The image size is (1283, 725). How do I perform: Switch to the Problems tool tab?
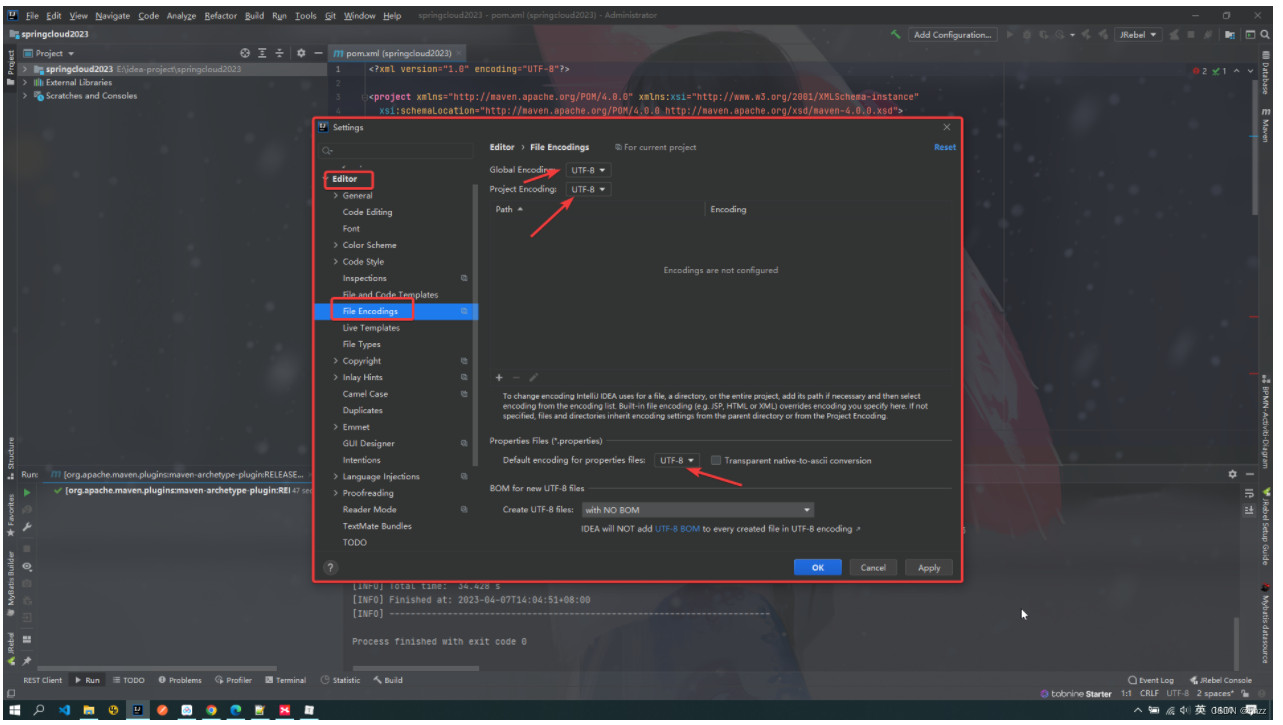(179, 680)
